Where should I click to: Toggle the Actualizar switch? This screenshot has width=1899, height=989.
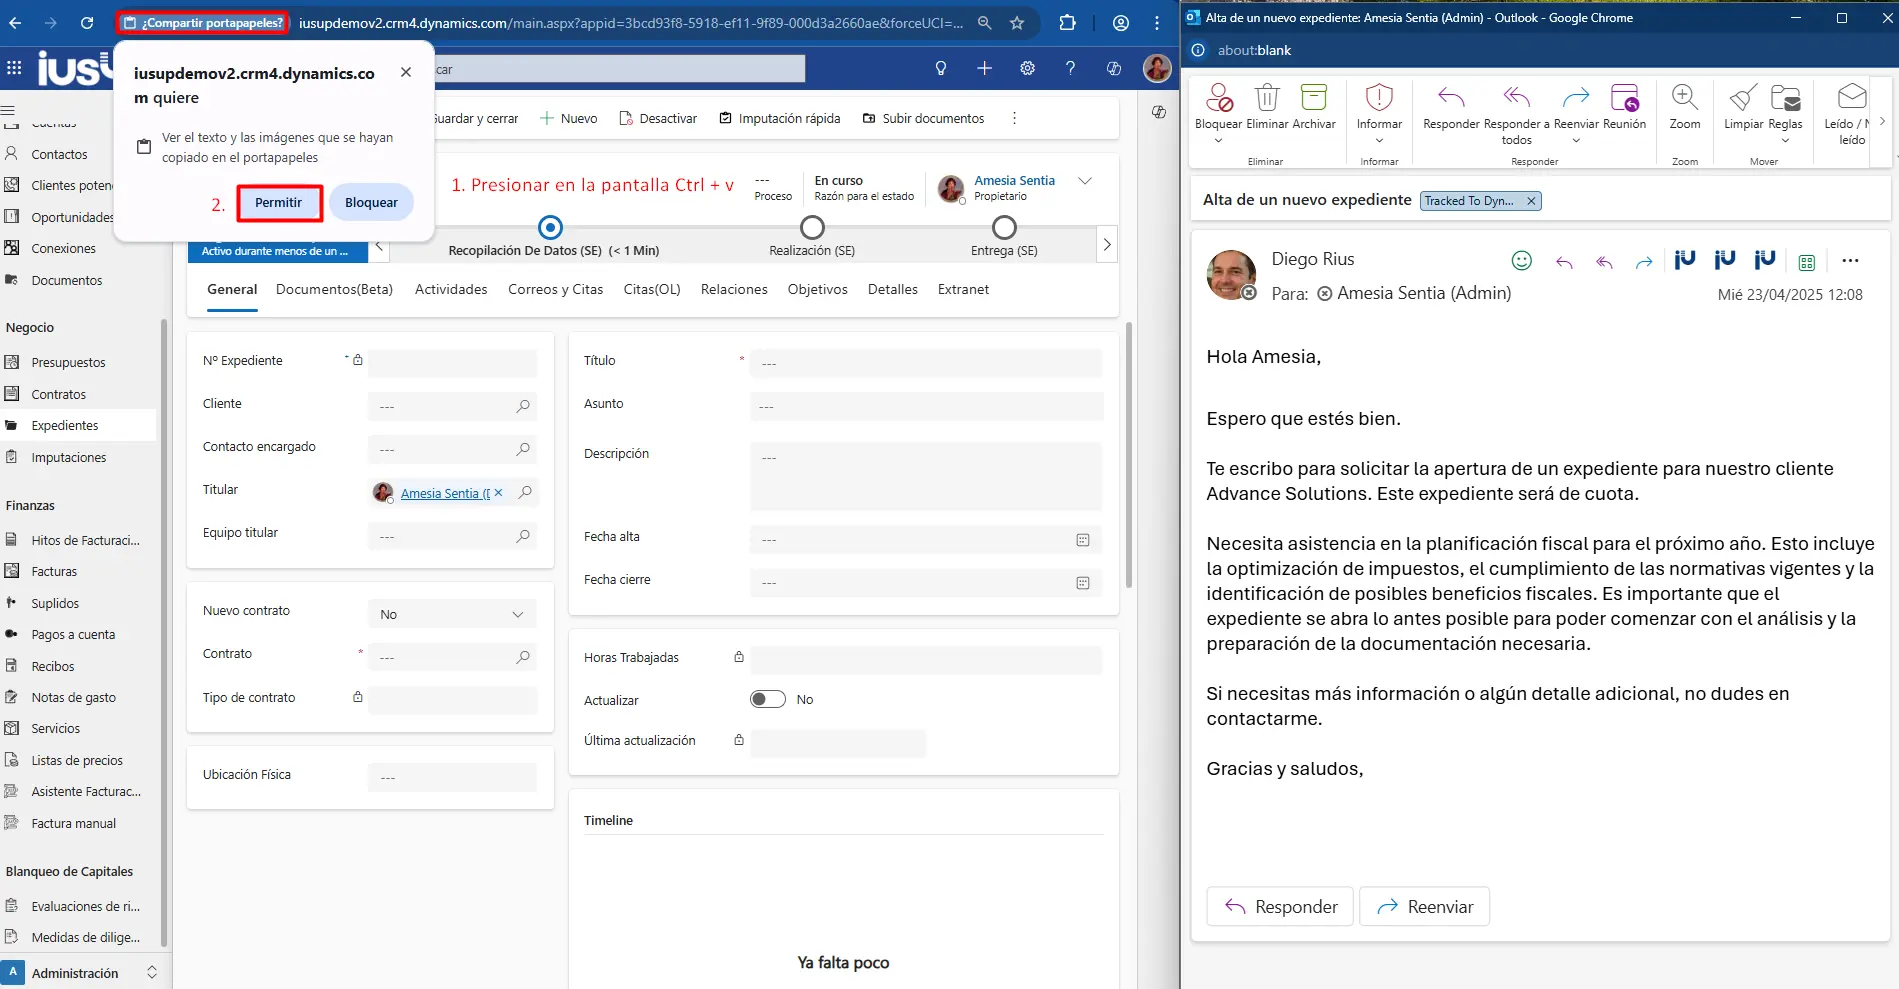(x=767, y=699)
